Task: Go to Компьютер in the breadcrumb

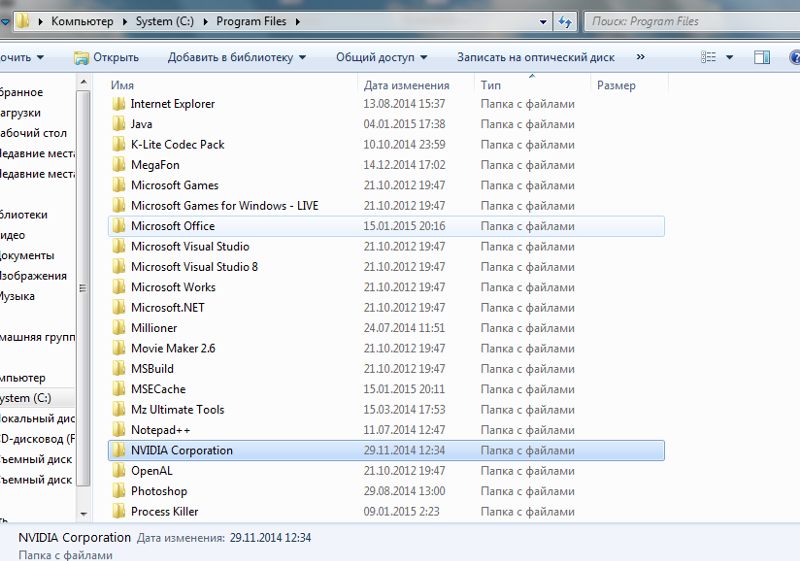Action: [x=82, y=21]
